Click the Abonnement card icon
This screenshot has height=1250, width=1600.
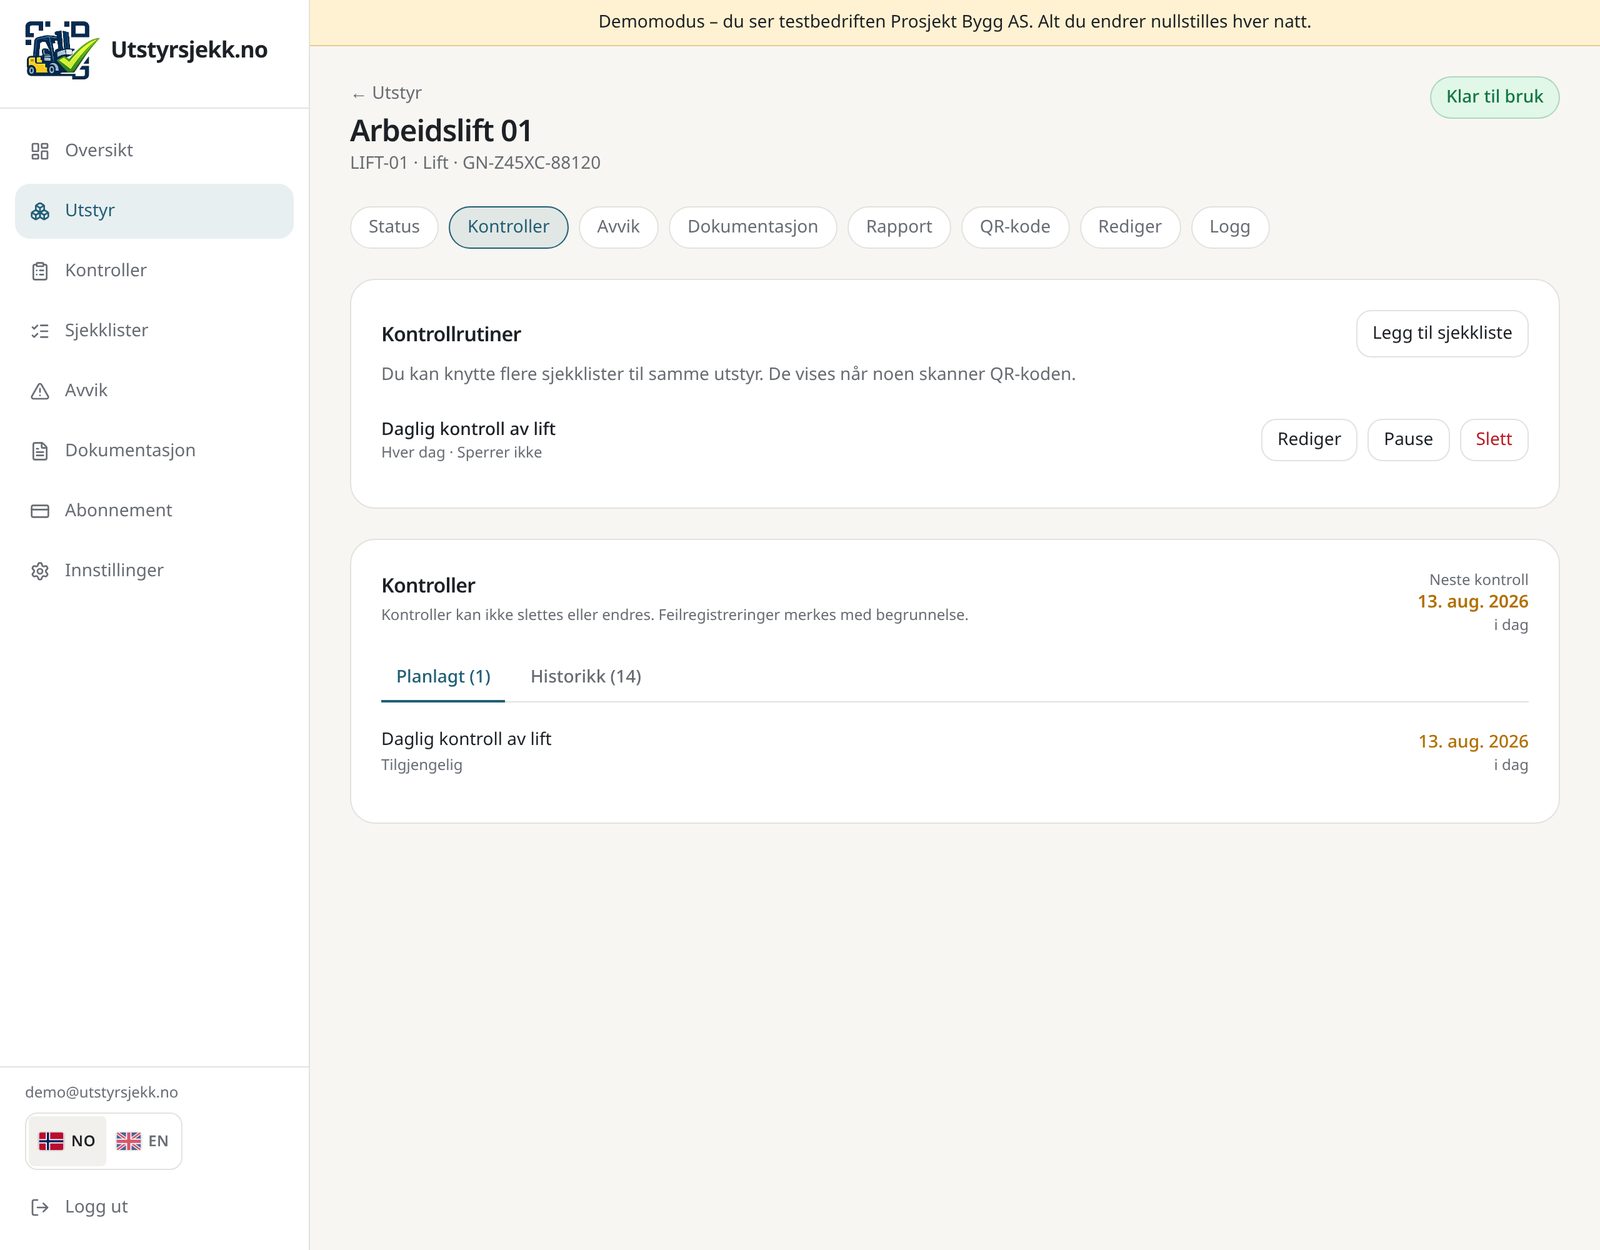pyautogui.click(x=40, y=511)
